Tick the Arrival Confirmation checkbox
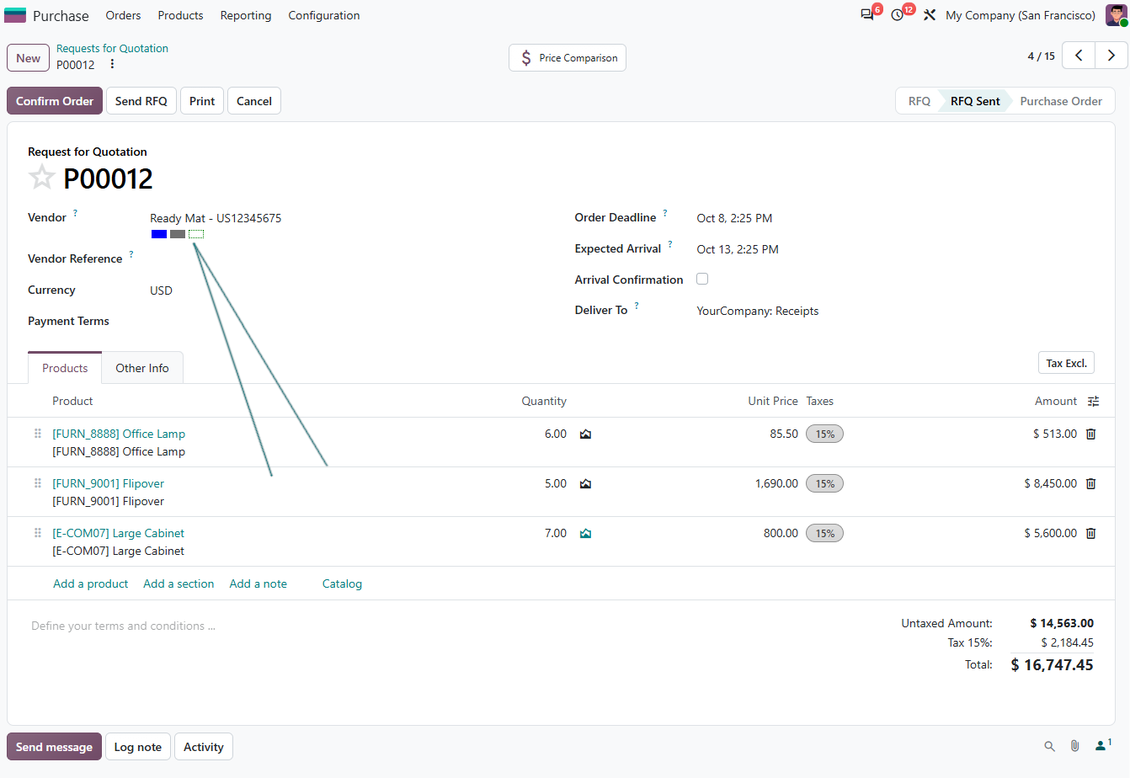 click(702, 279)
